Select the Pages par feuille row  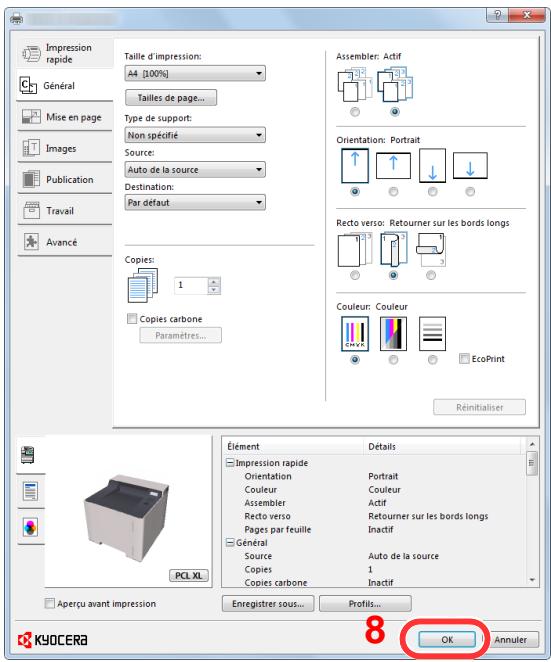coord(375,529)
